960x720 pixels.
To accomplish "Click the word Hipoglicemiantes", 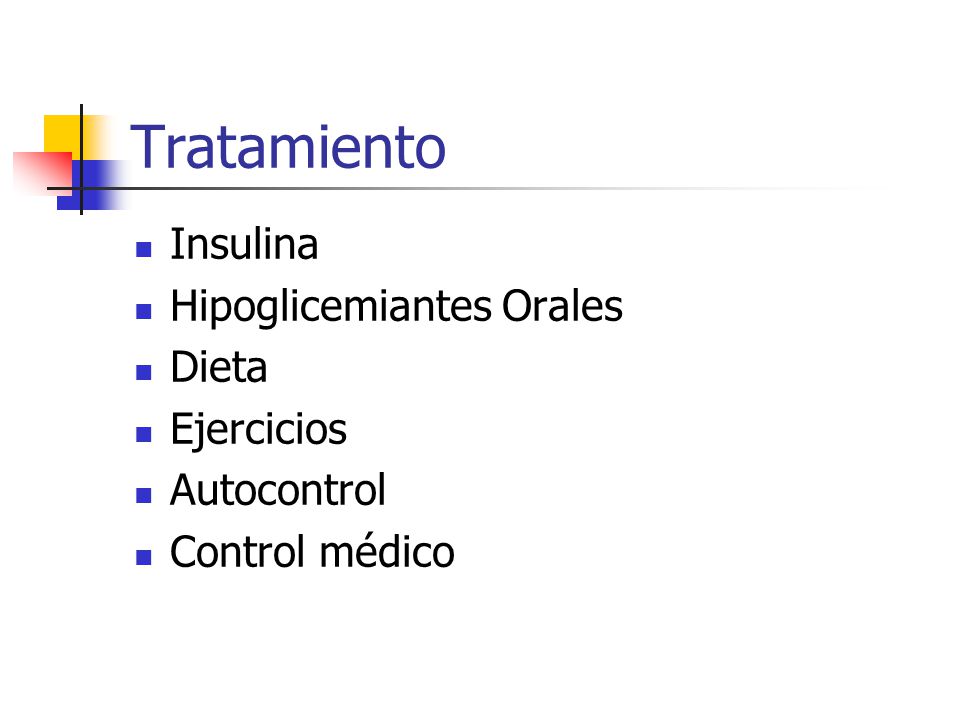I will 331,307.
